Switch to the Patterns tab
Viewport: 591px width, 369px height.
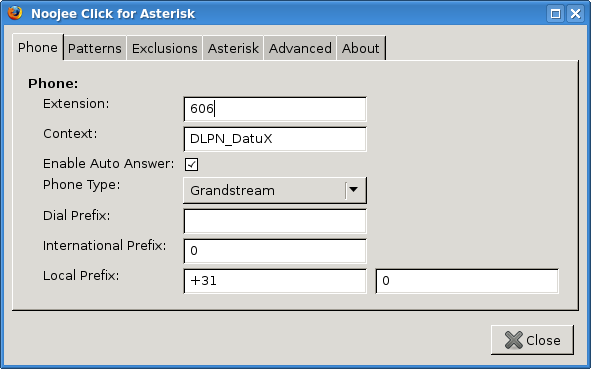point(95,48)
